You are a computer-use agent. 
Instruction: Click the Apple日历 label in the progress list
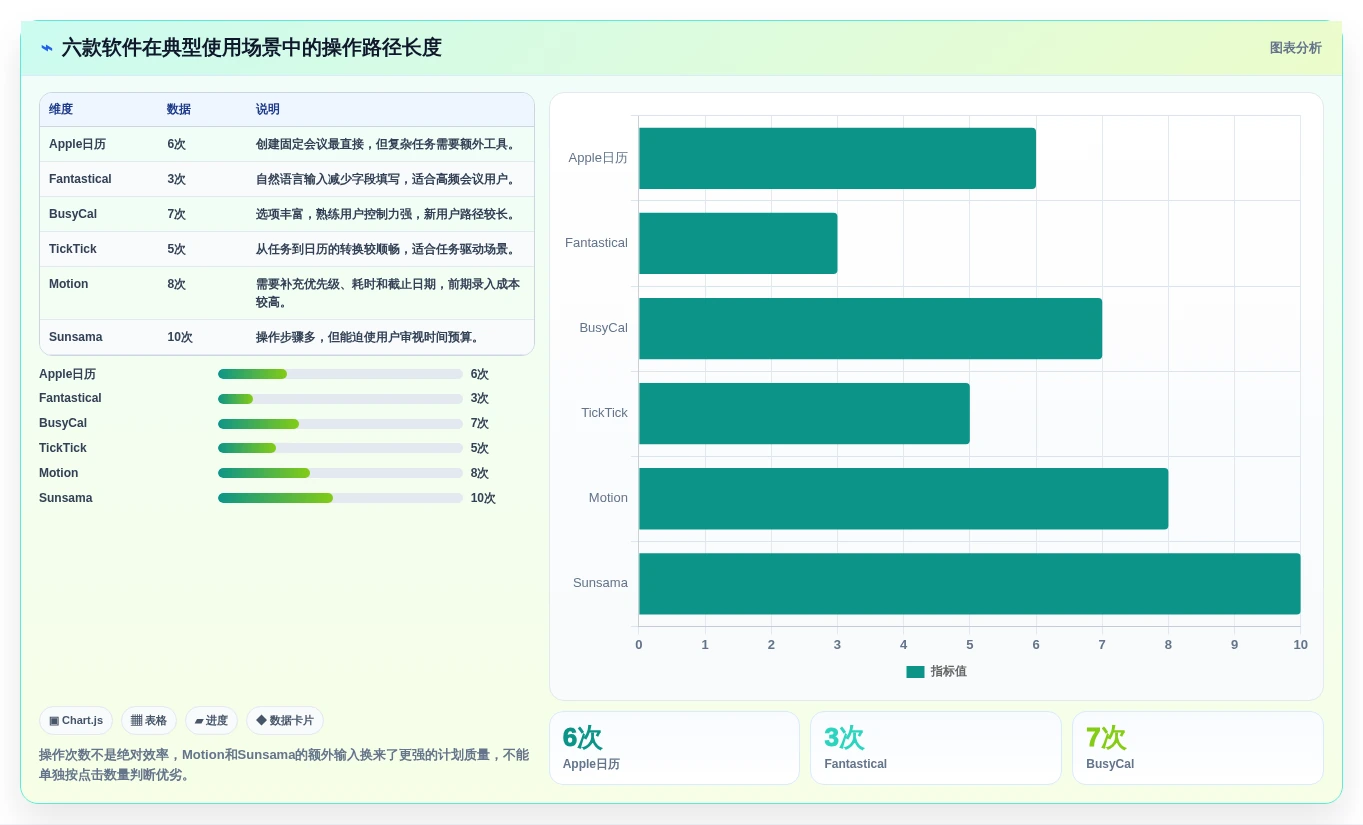tap(67, 374)
